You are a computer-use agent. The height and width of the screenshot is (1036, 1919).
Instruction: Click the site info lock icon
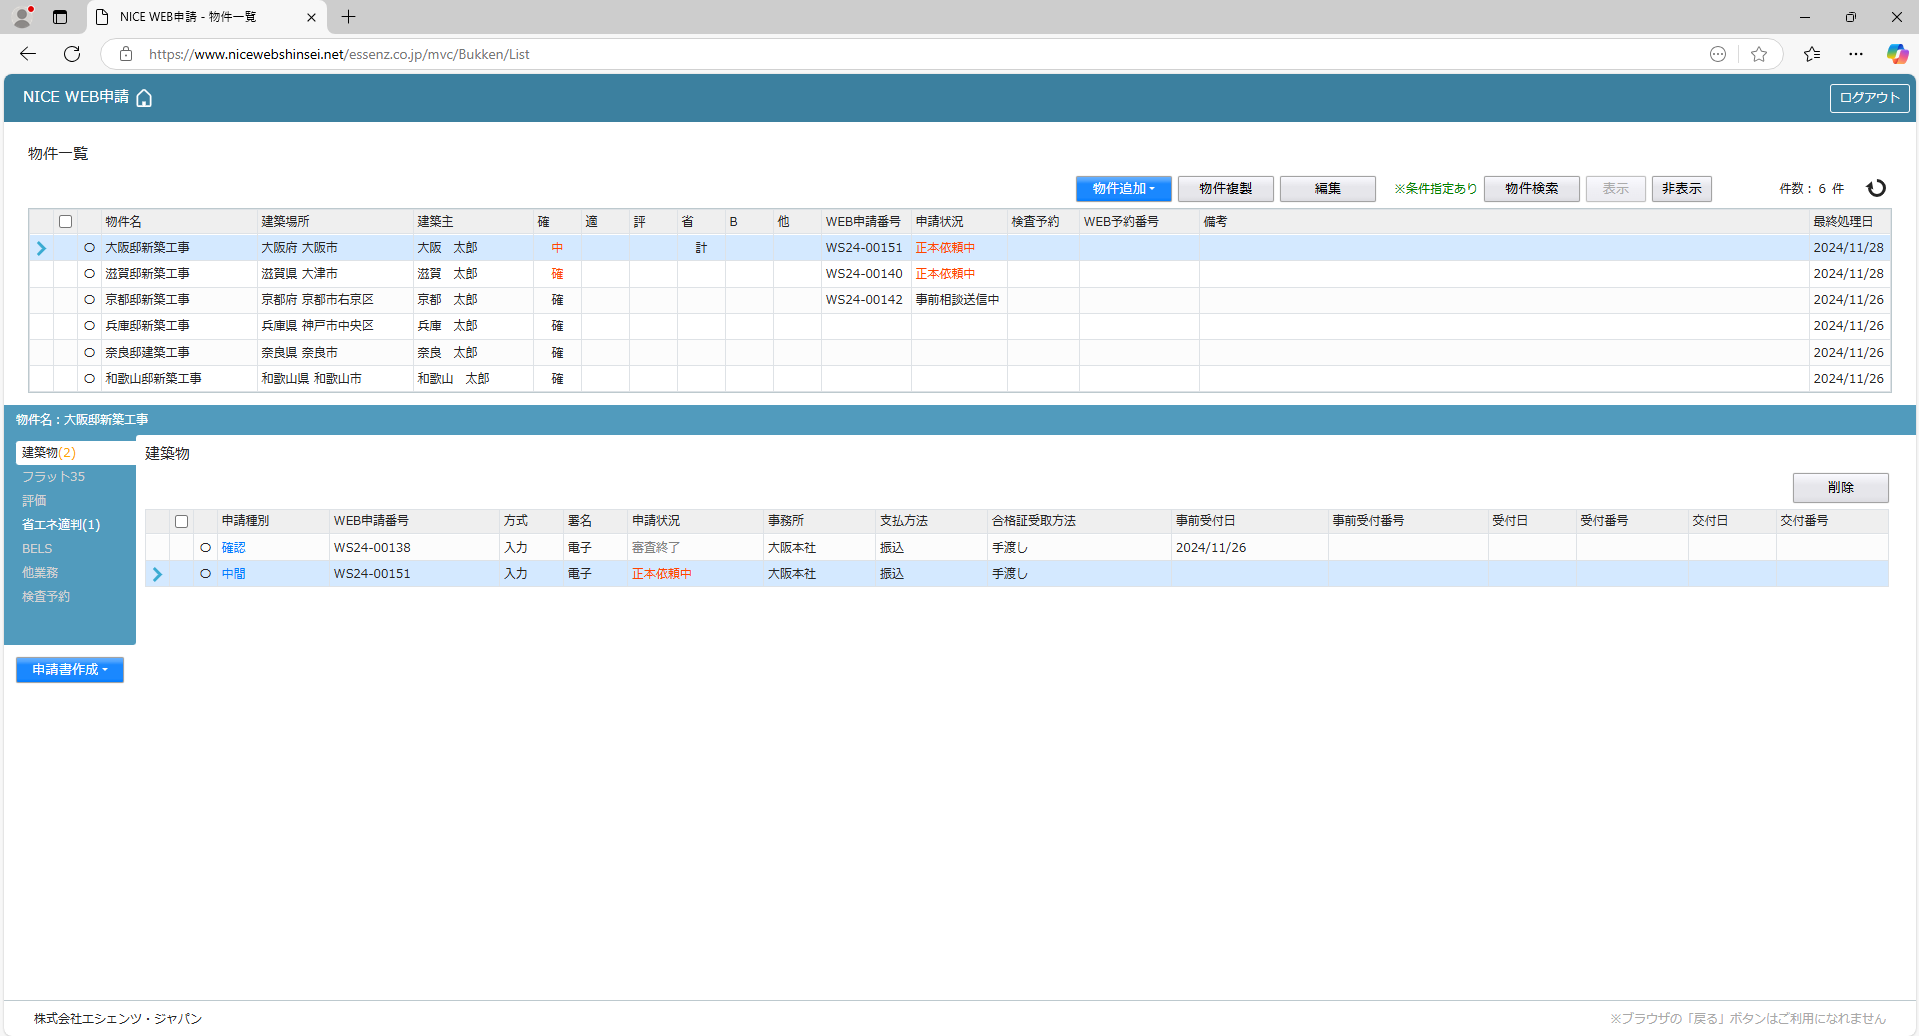click(126, 54)
